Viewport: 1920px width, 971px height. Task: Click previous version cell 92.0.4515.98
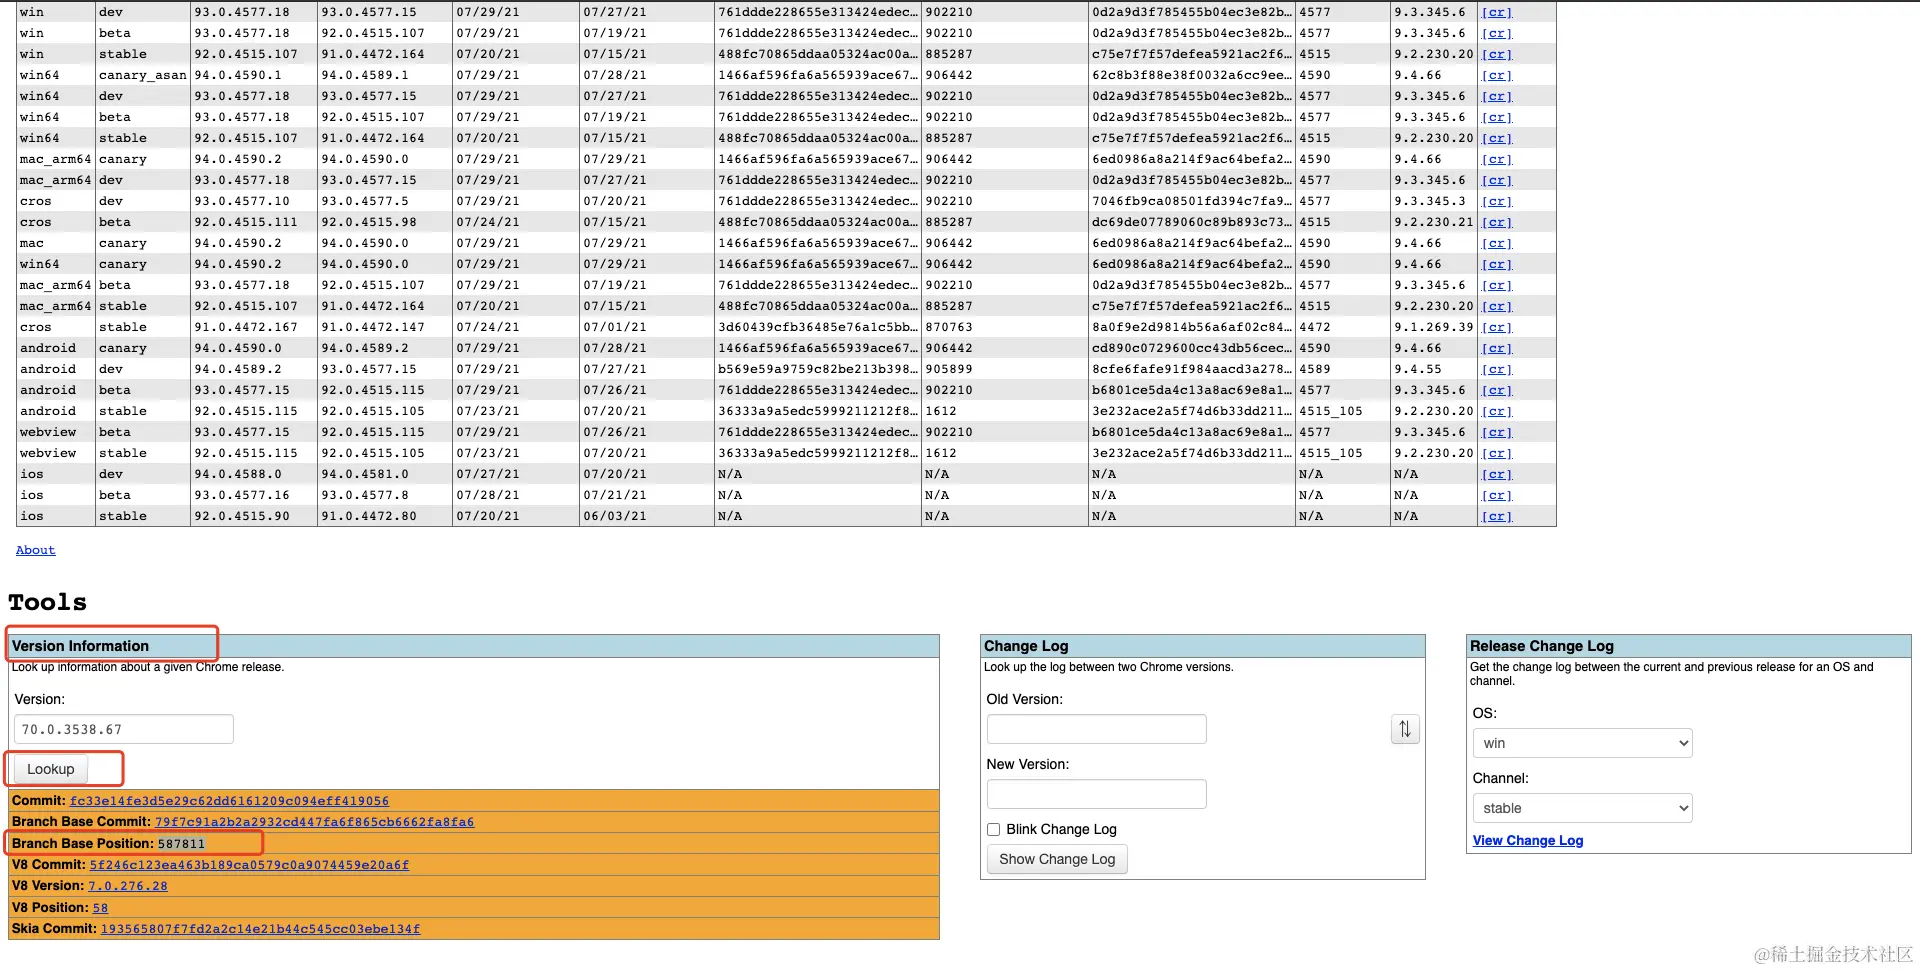[384, 222]
